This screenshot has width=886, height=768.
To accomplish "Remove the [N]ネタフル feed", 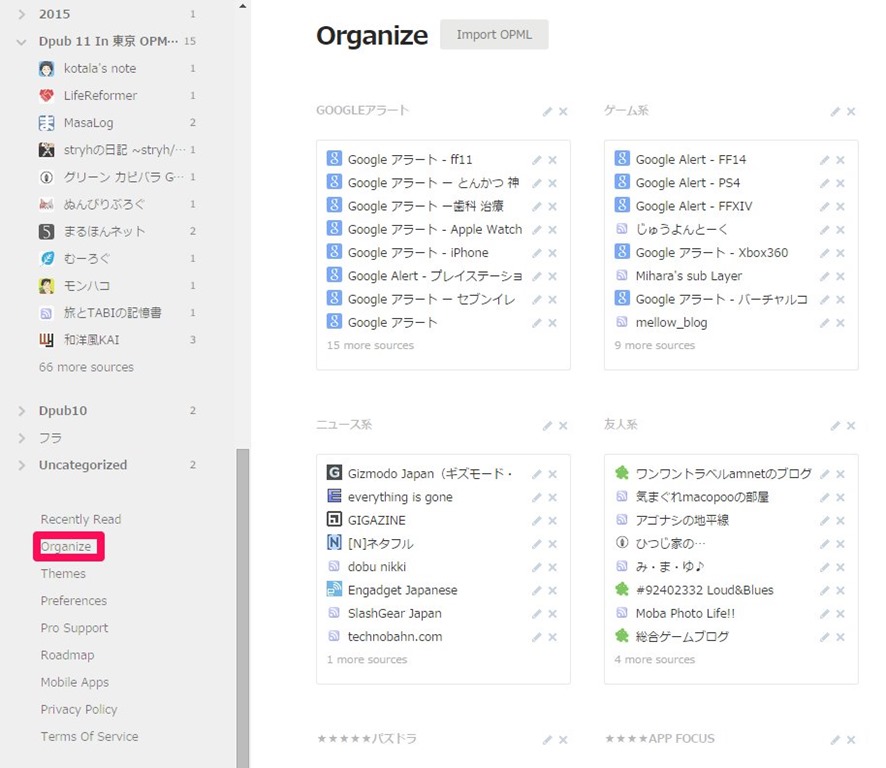I will click(x=553, y=544).
